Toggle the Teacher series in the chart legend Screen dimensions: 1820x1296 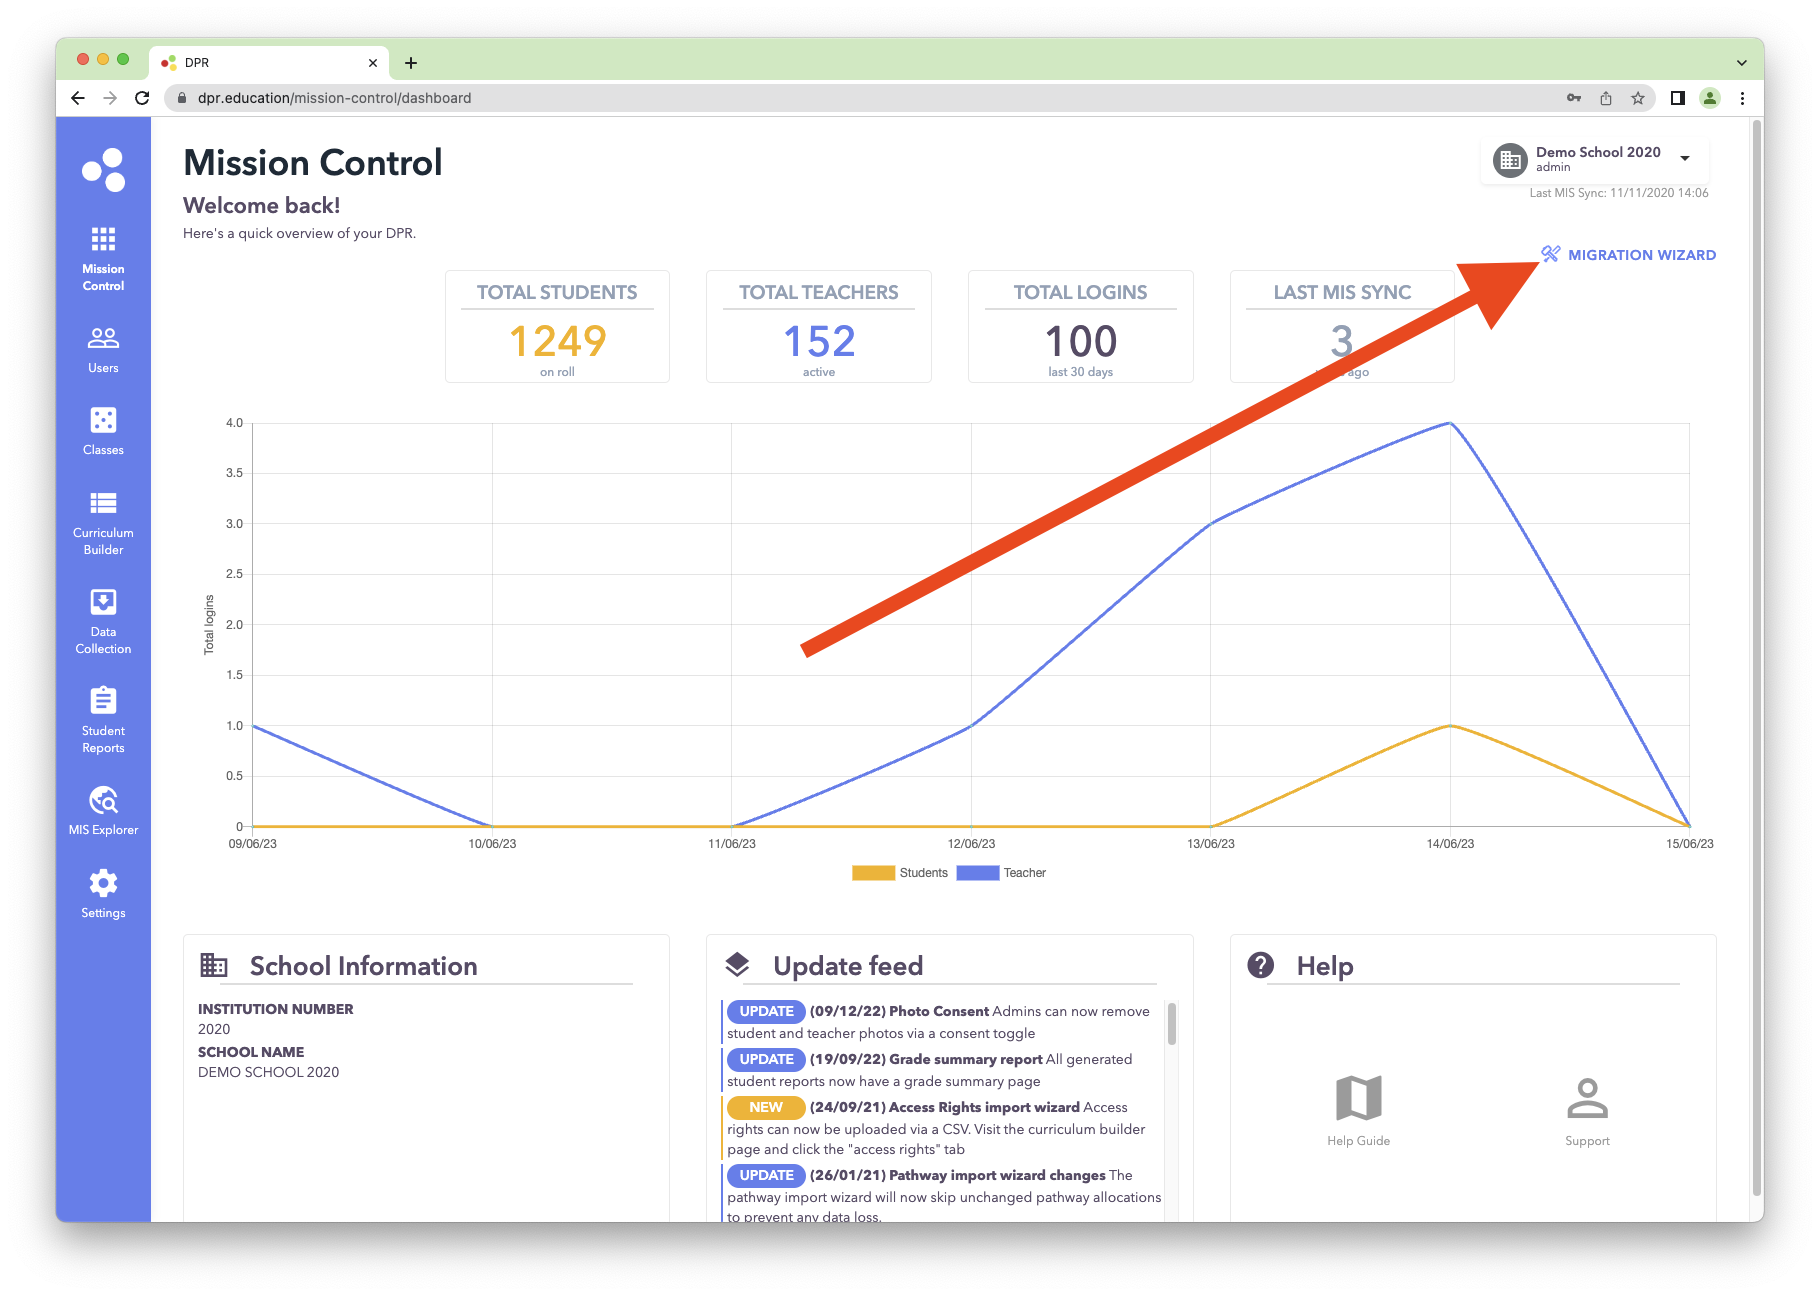click(x=1002, y=872)
